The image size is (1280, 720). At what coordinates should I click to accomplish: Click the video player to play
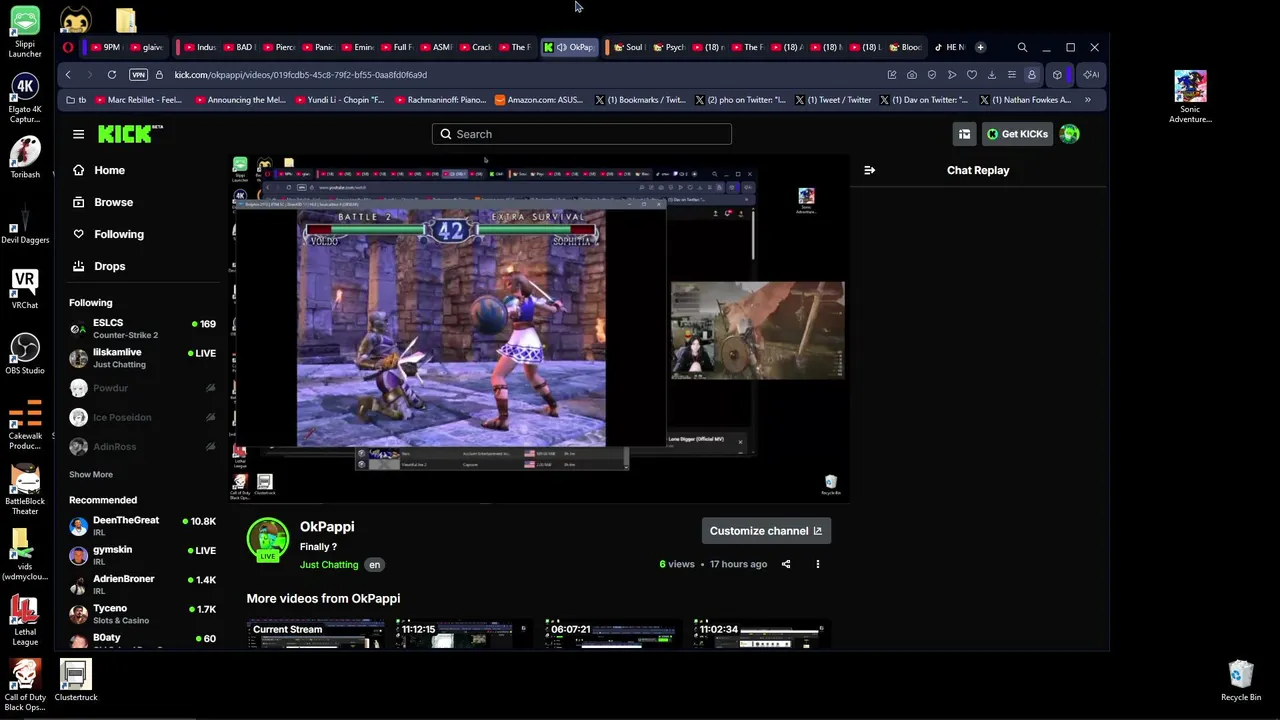pyautogui.click(x=540, y=327)
